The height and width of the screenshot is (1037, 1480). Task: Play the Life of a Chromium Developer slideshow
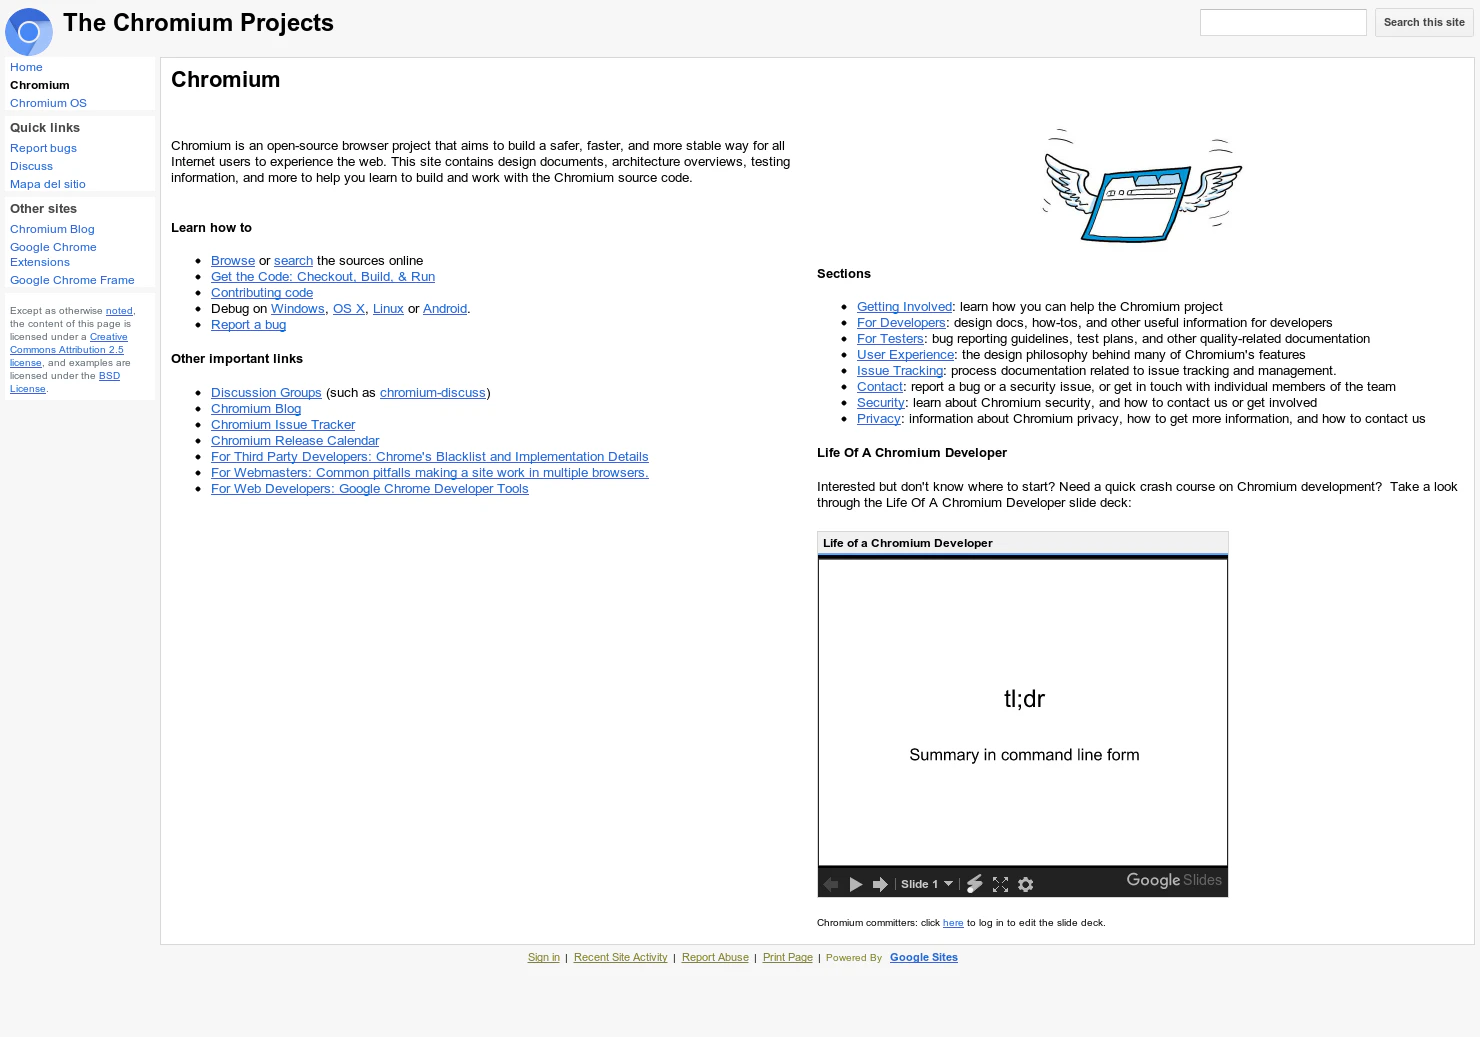tap(856, 884)
